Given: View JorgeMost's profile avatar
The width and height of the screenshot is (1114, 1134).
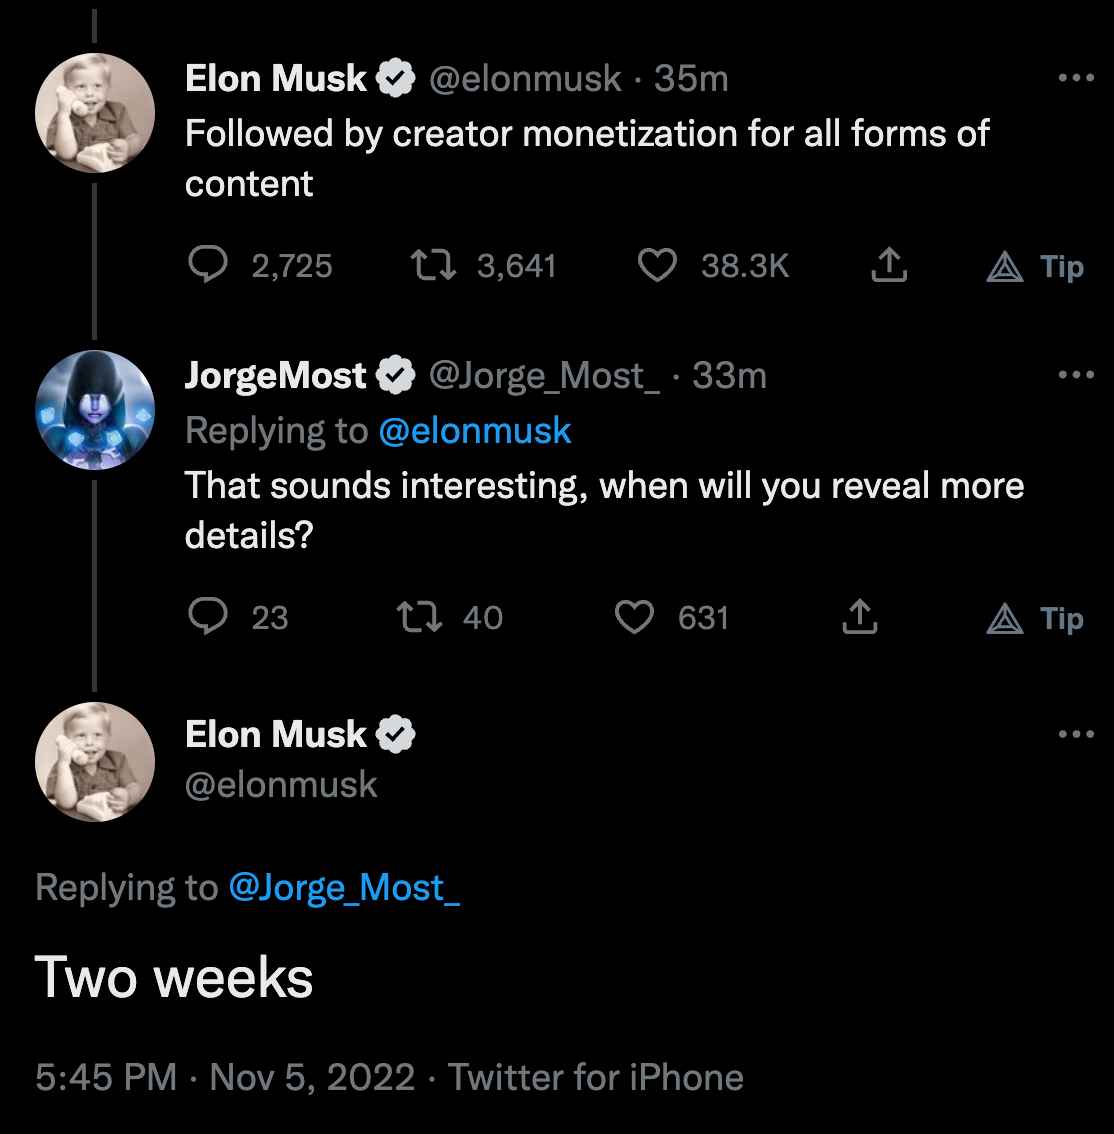Looking at the screenshot, I should [x=95, y=410].
